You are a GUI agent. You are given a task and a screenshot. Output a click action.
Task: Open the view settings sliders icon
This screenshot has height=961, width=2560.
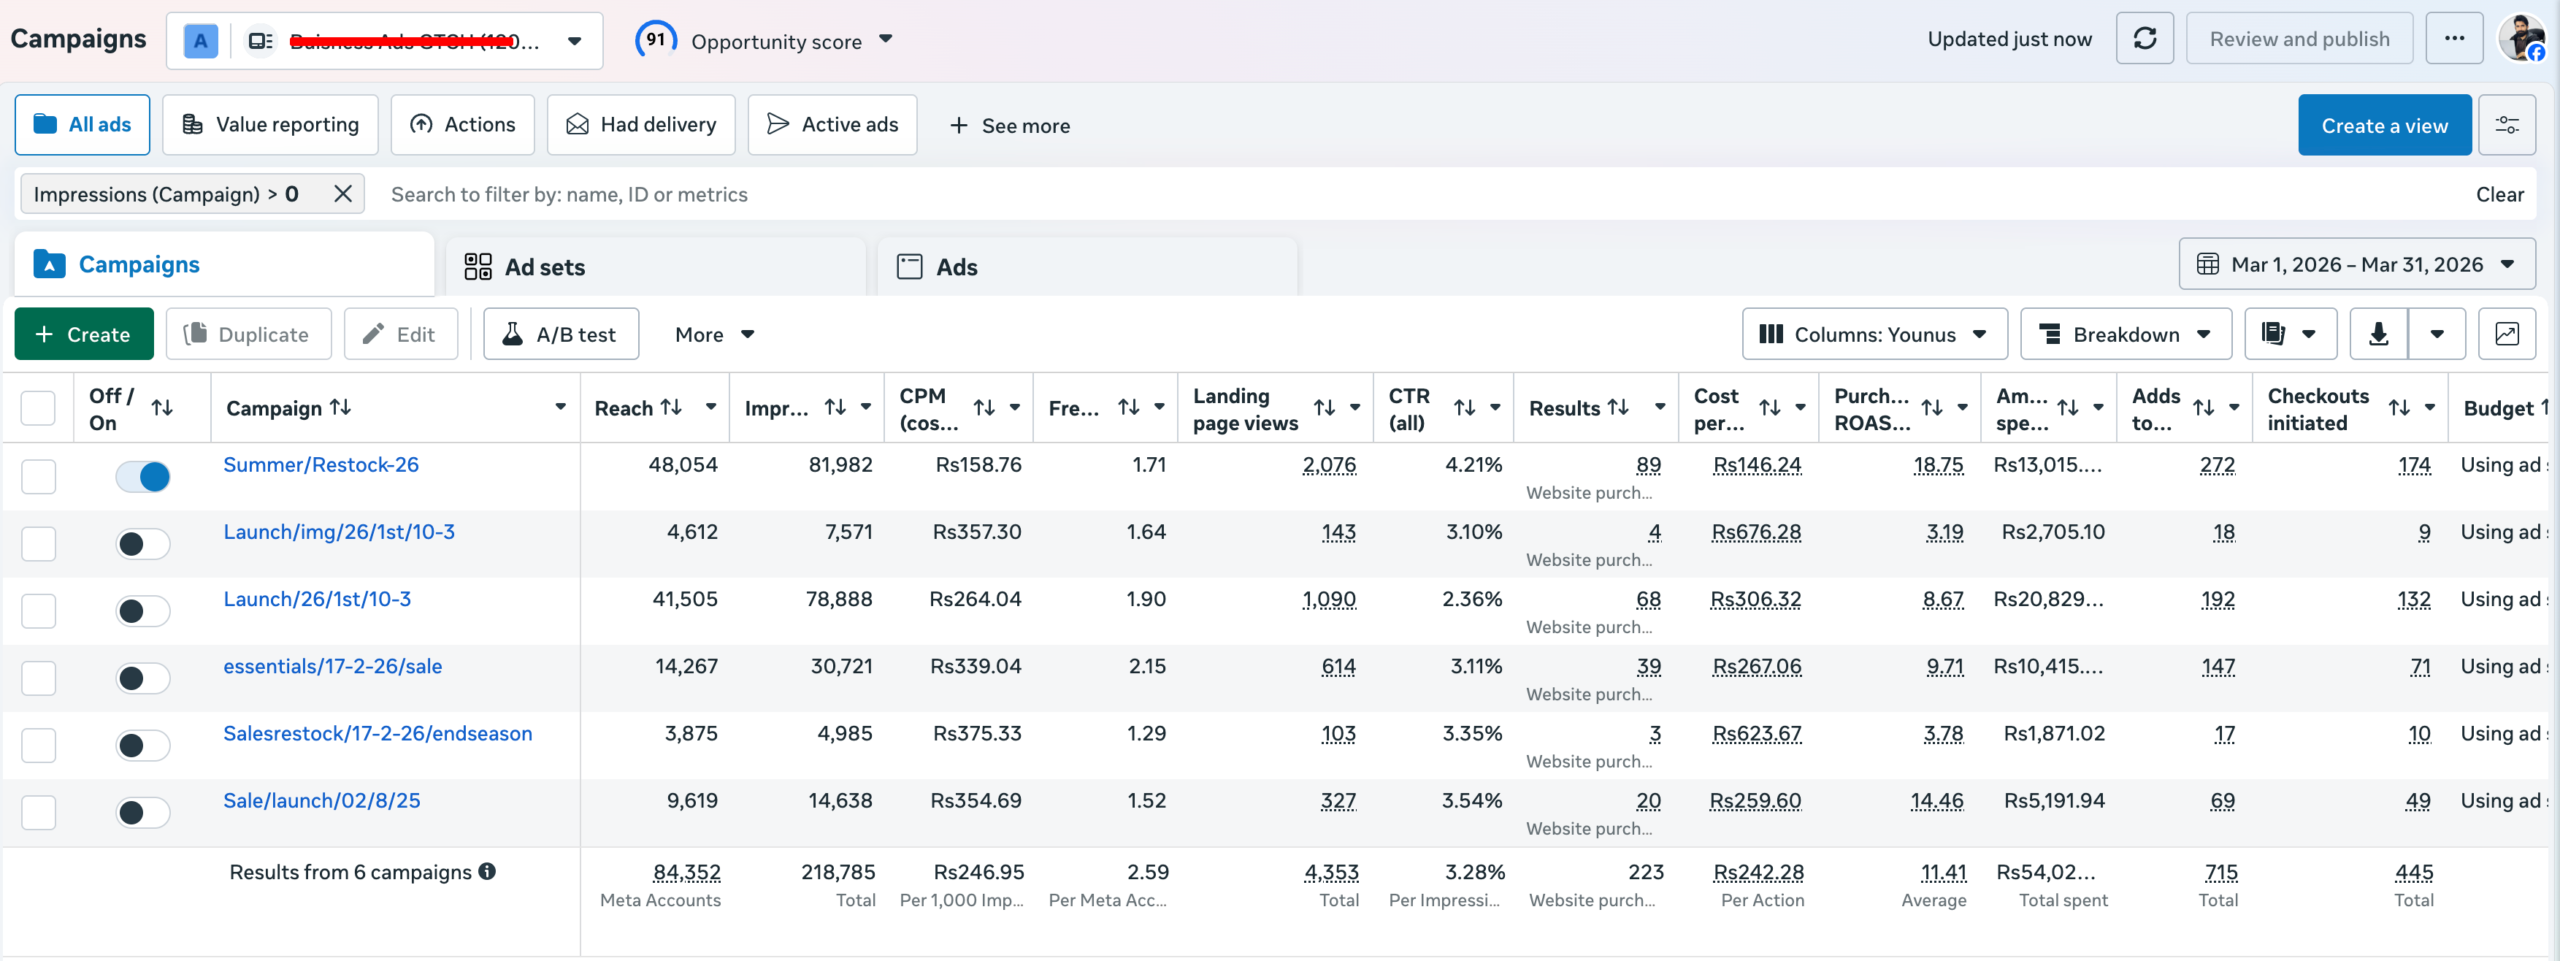coord(2507,125)
